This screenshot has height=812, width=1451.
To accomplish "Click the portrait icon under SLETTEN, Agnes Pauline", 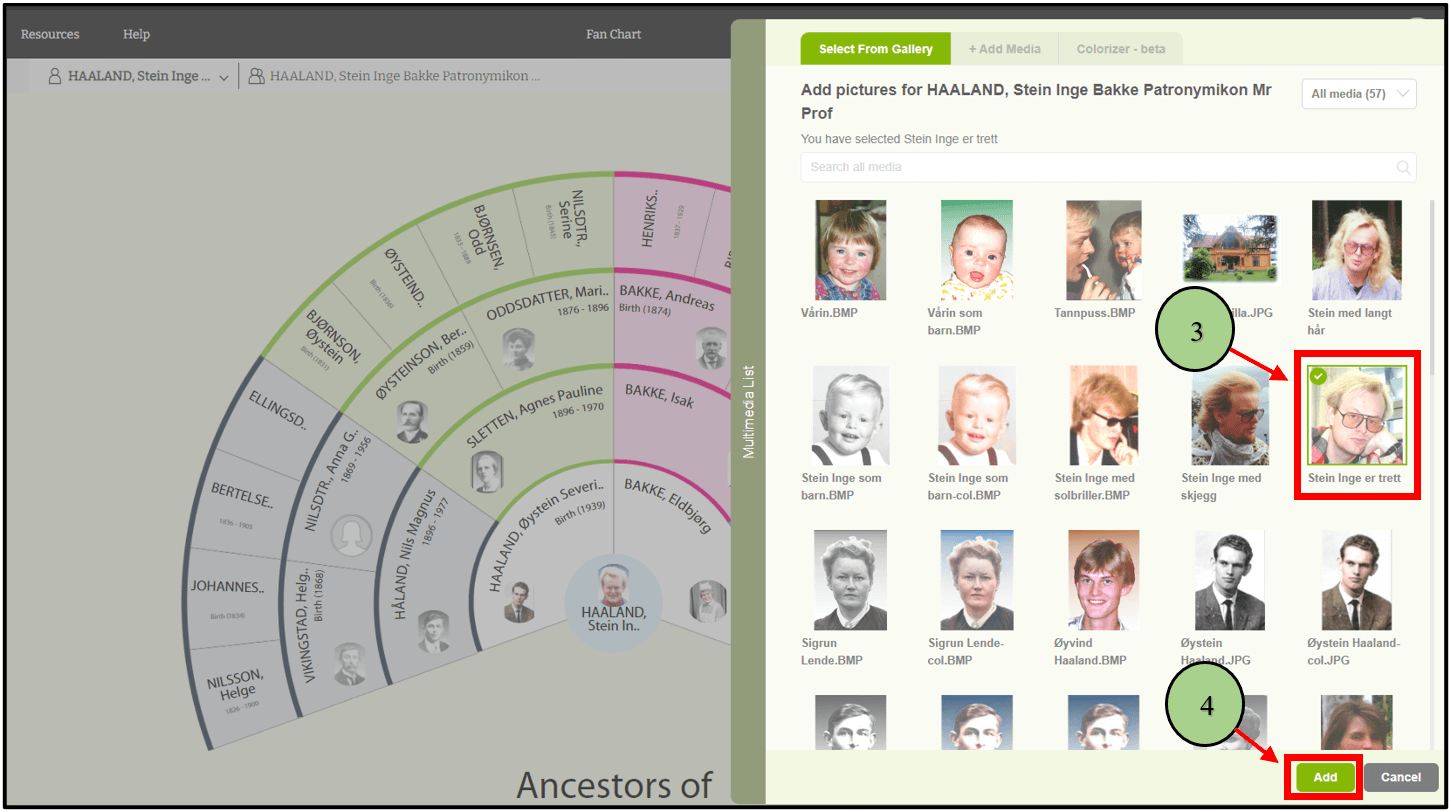I will (487, 471).
